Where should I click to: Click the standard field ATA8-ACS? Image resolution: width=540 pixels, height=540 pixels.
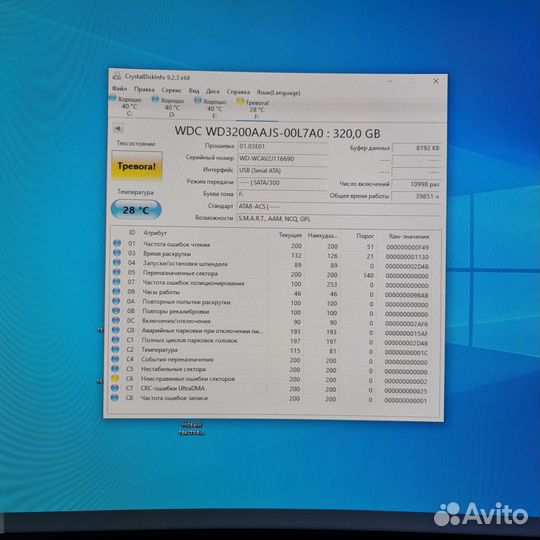click(x=339, y=207)
